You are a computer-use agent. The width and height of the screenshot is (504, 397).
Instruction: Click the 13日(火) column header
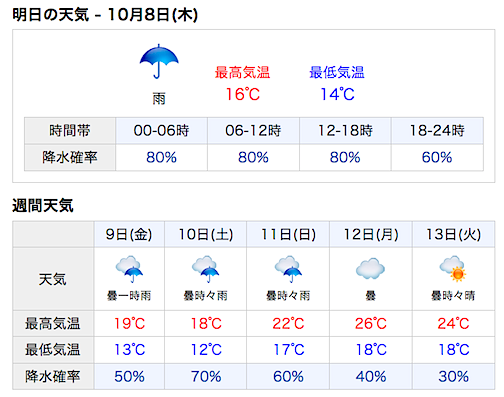pyautogui.click(x=453, y=234)
